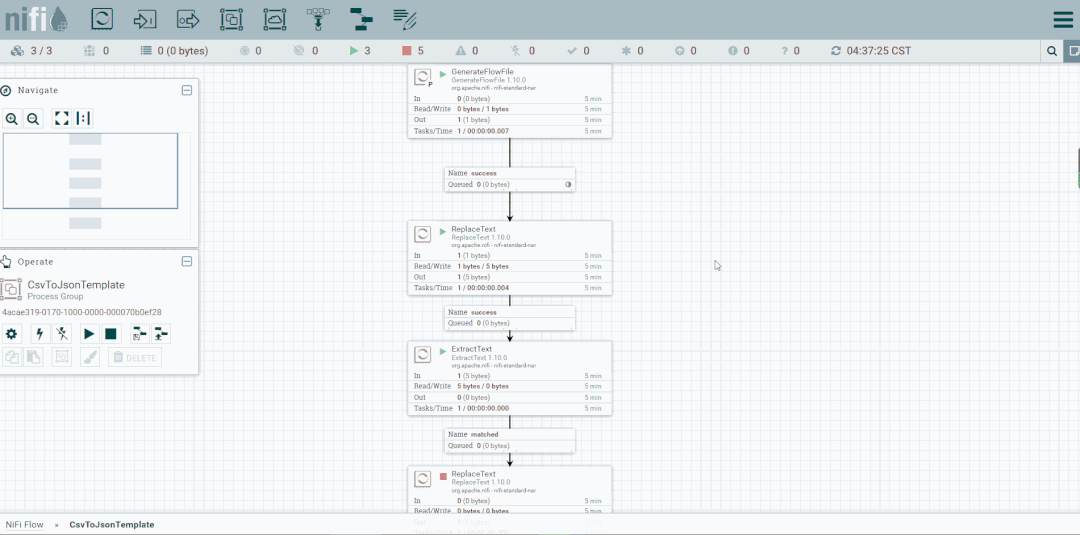Click the running count indicator showing 3
The width and height of the screenshot is (1080, 535).
click(360, 51)
